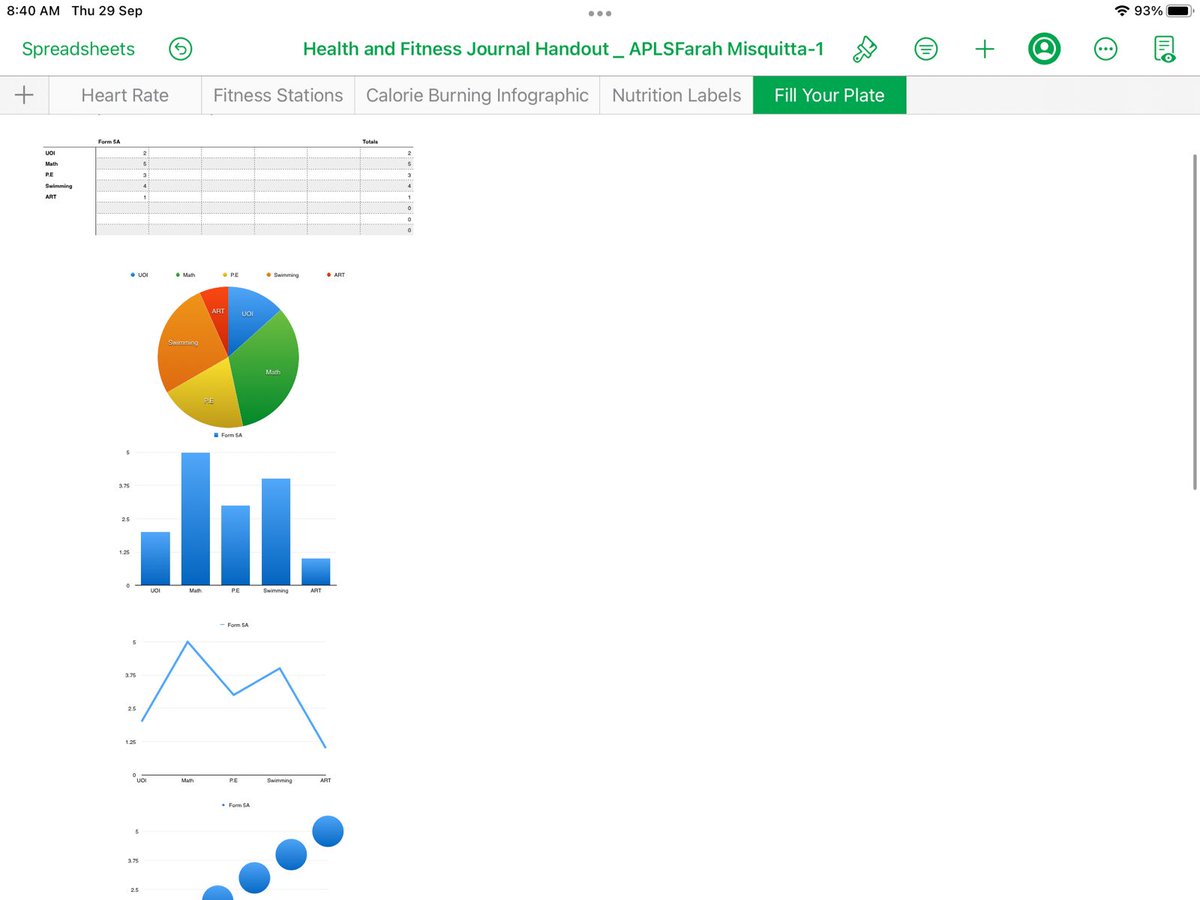Tap the UOI bar in bar chart
The width and height of the screenshot is (1200, 900).
coord(155,558)
